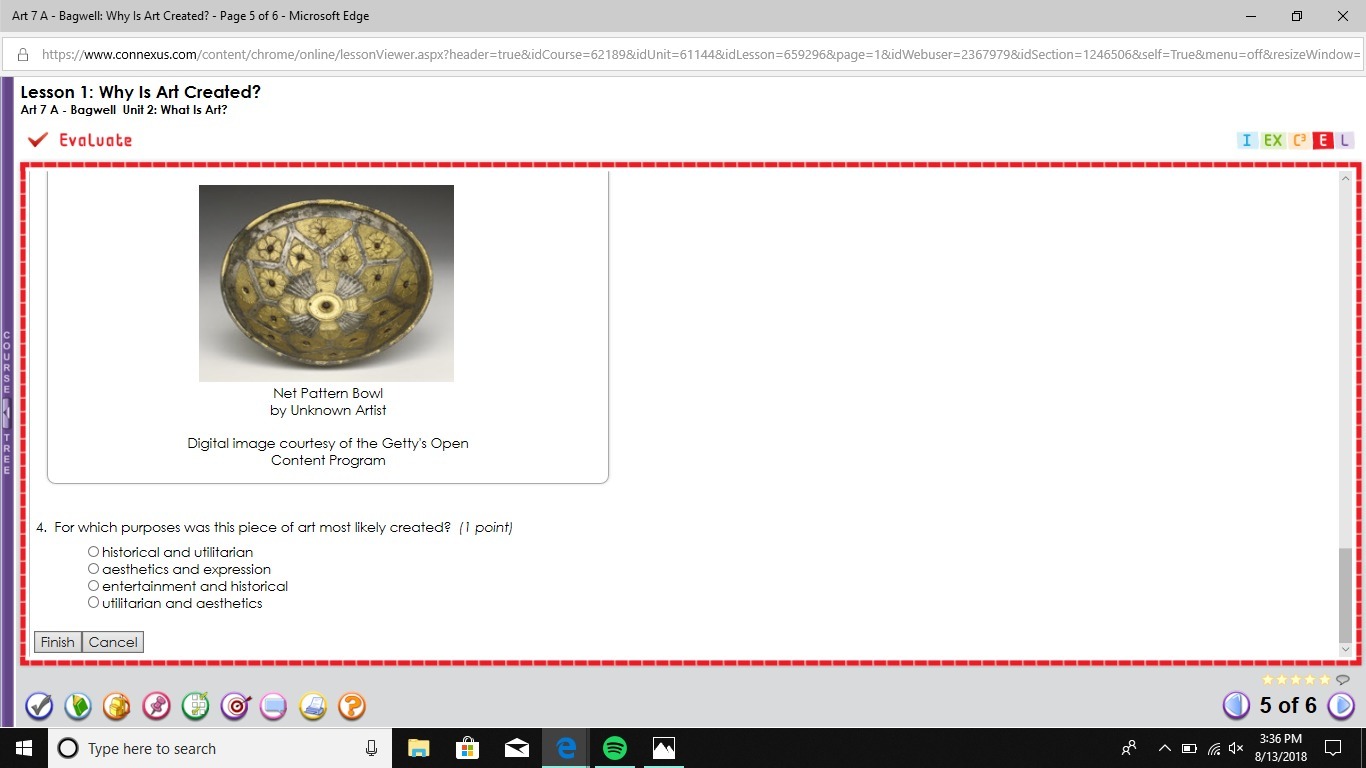Select 'aesthetics and expression' answer
Viewport: 1366px width, 768px height.
click(x=93, y=569)
